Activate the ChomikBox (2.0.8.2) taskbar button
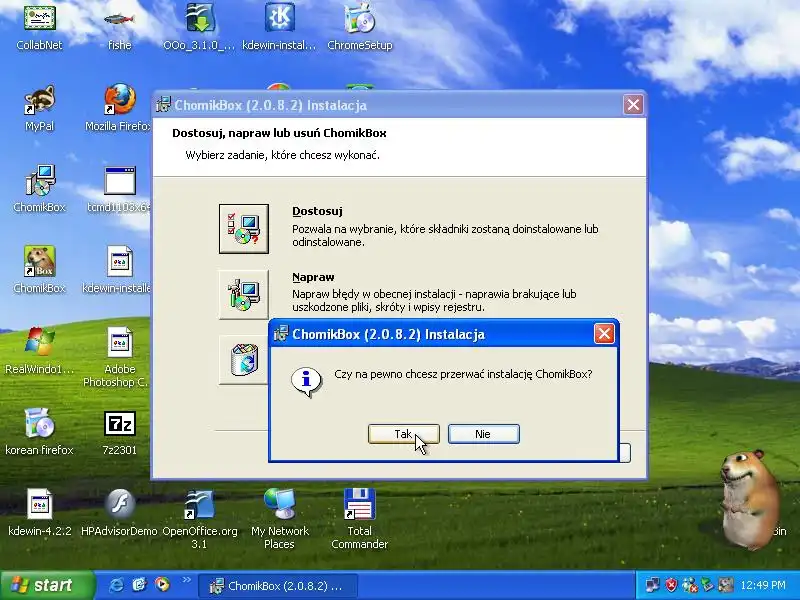Viewport: 800px width, 600px height. 278,586
